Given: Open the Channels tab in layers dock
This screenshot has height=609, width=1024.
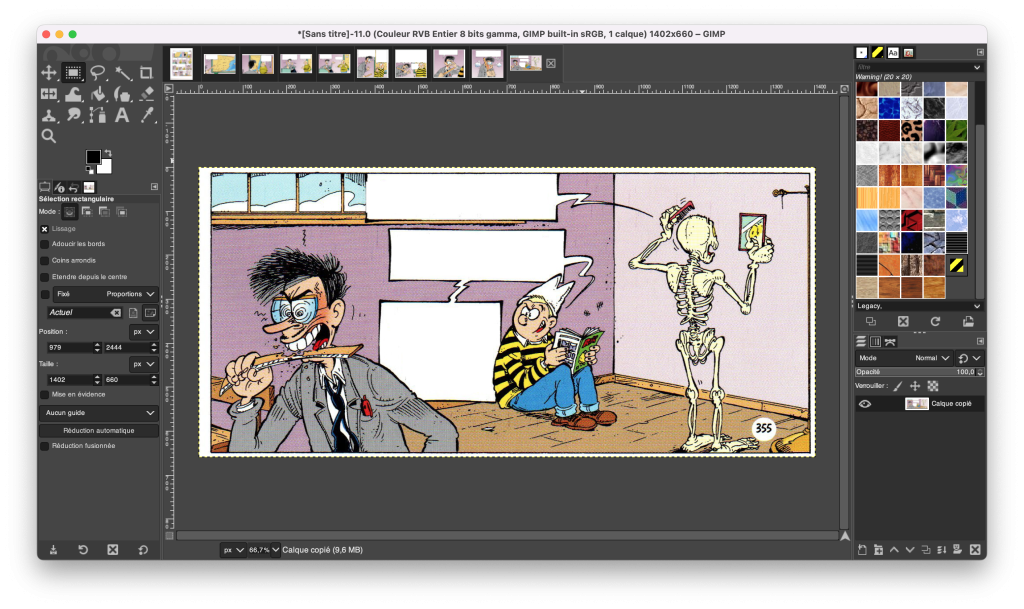Looking at the screenshot, I should (876, 342).
